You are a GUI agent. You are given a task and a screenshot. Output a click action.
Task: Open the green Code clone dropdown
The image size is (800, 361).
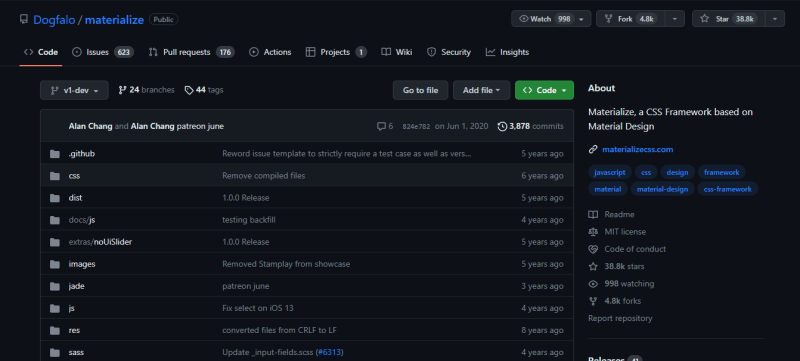point(544,90)
